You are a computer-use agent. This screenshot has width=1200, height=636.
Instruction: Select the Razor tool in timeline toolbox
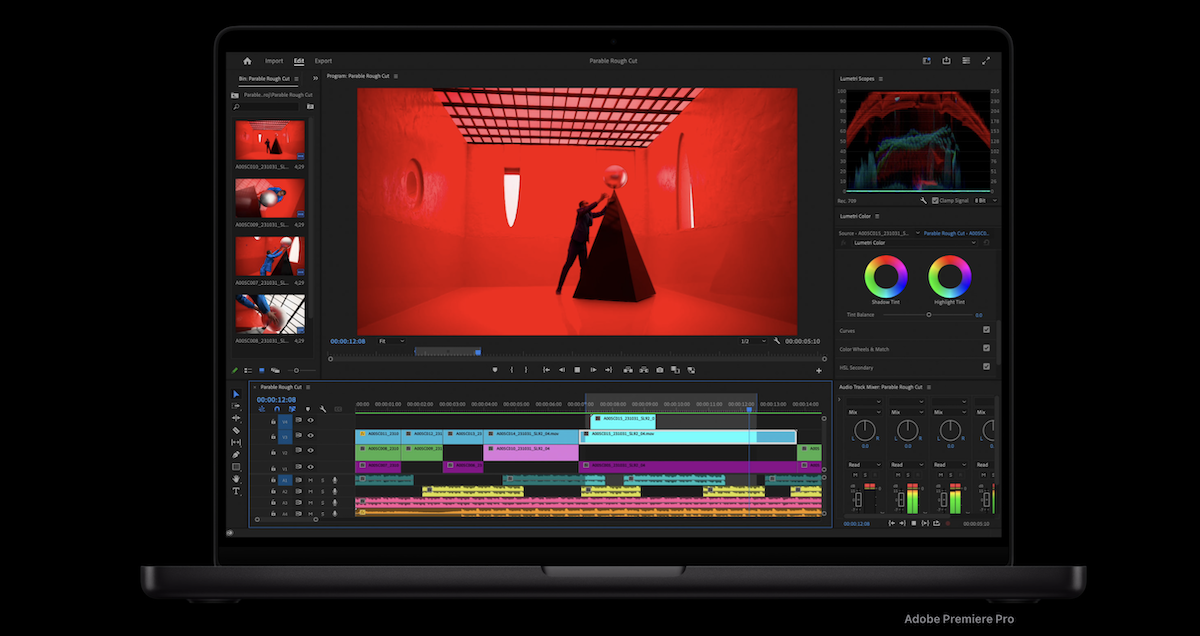tap(237, 430)
